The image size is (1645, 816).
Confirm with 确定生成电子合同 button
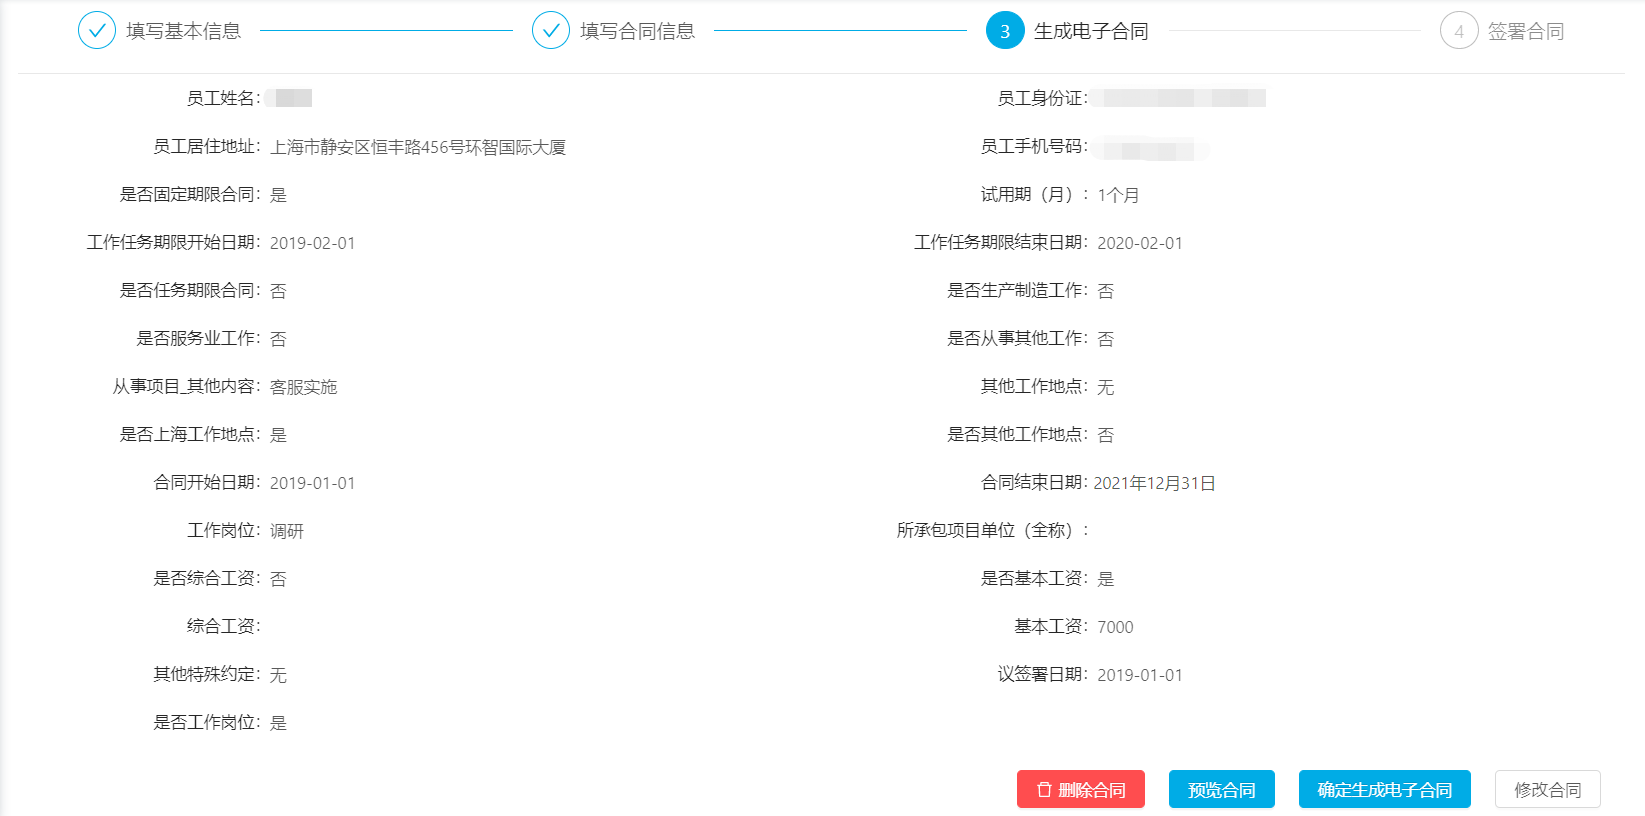[x=1385, y=789]
